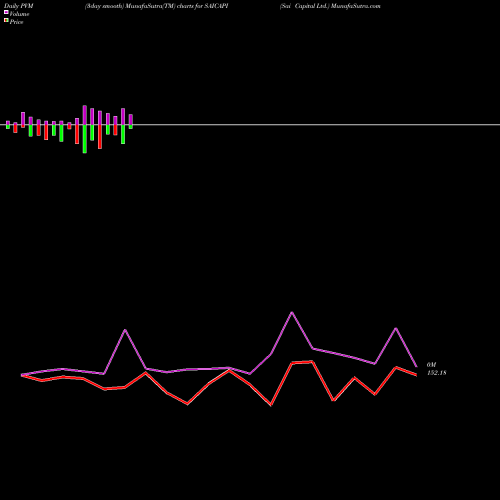Click the 'Price' legend label
This screenshot has height=500, width=500.
click(16, 22)
